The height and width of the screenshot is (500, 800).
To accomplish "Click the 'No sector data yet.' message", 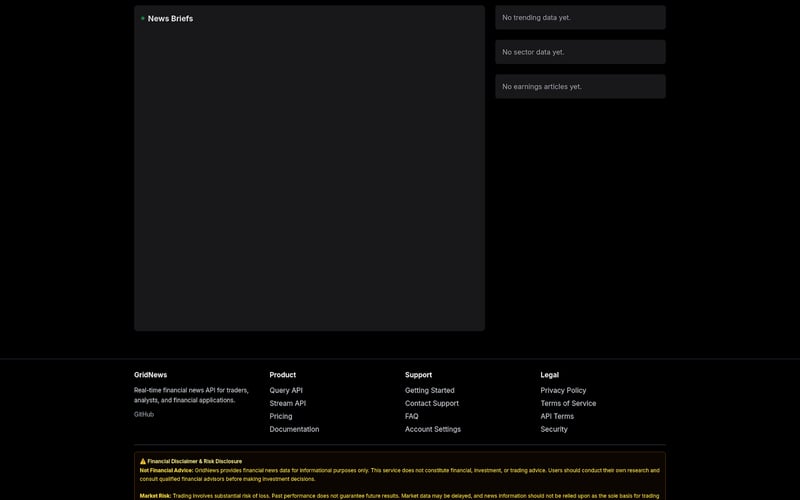I will [533, 52].
